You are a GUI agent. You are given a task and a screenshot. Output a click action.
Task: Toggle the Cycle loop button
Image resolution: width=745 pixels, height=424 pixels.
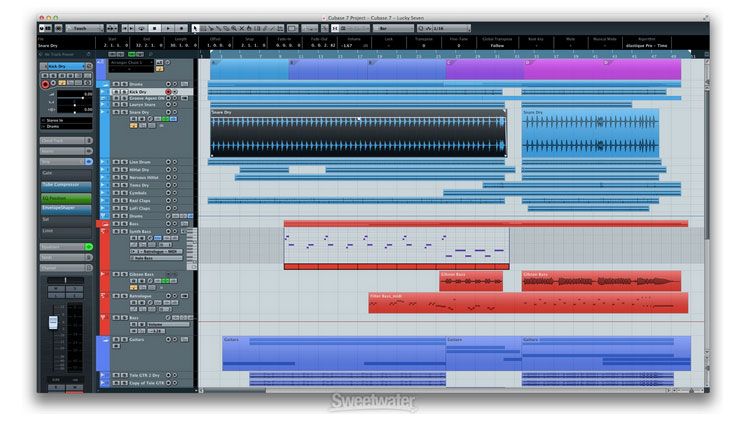141,29
